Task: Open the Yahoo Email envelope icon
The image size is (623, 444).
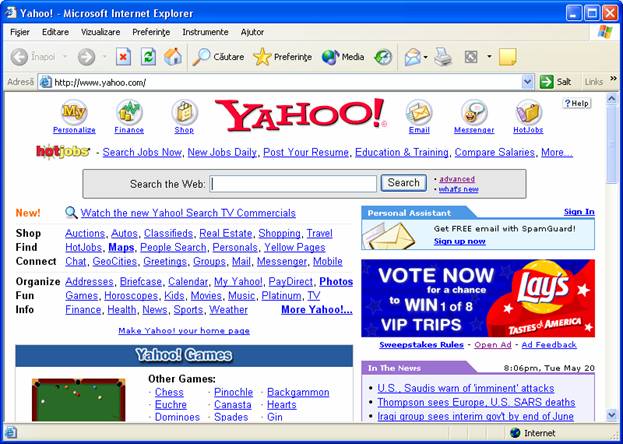Action: (x=419, y=112)
